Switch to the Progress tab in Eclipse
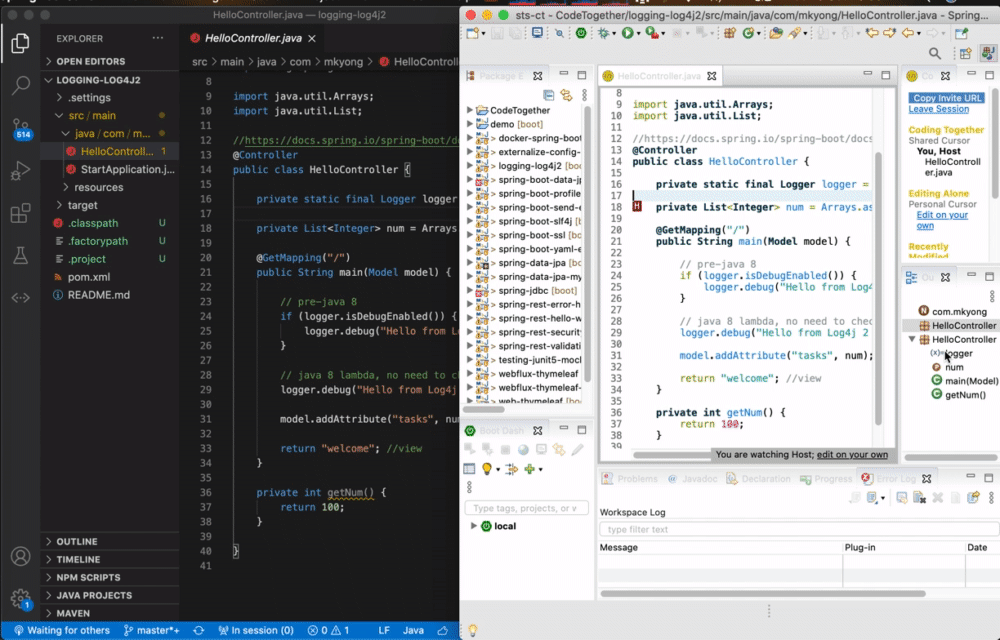Screen dimensions: 1000x640 826,479
